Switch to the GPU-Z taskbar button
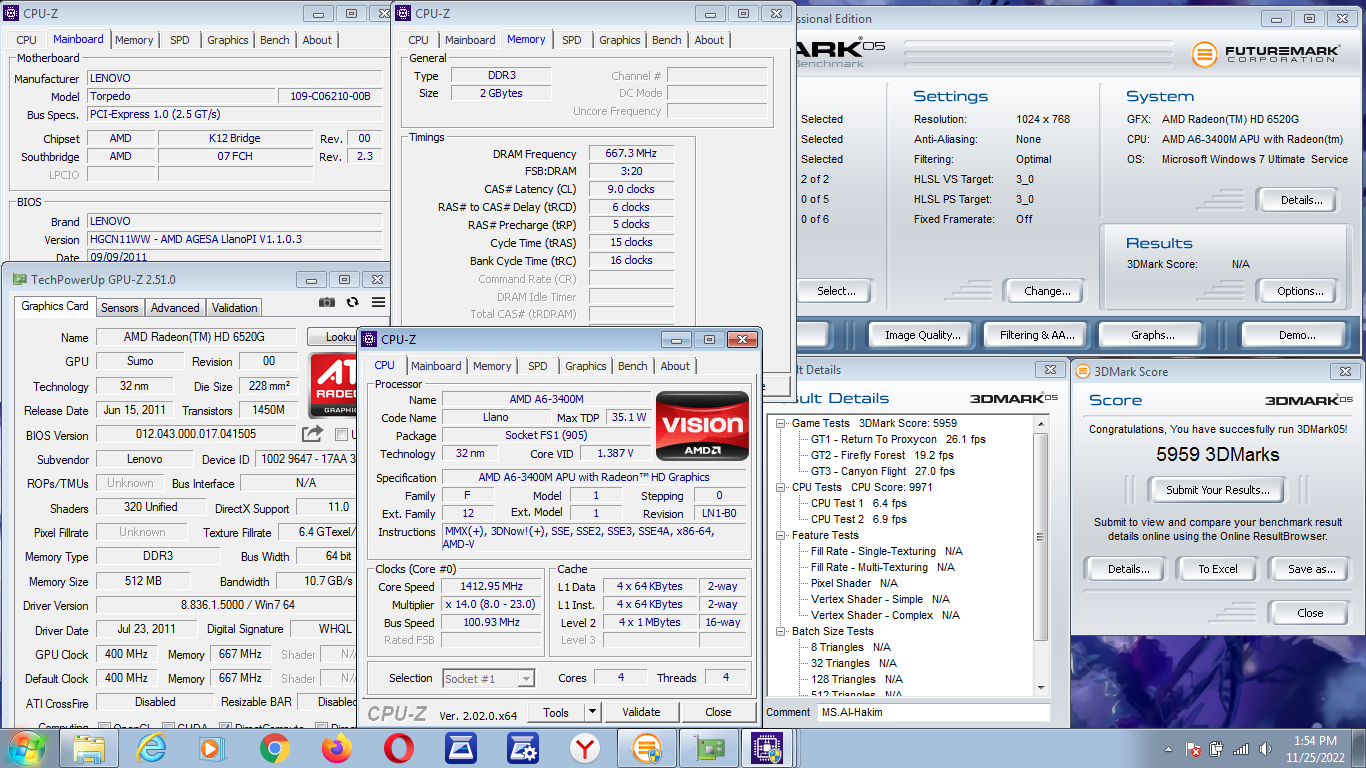 click(x=709, y=748)
